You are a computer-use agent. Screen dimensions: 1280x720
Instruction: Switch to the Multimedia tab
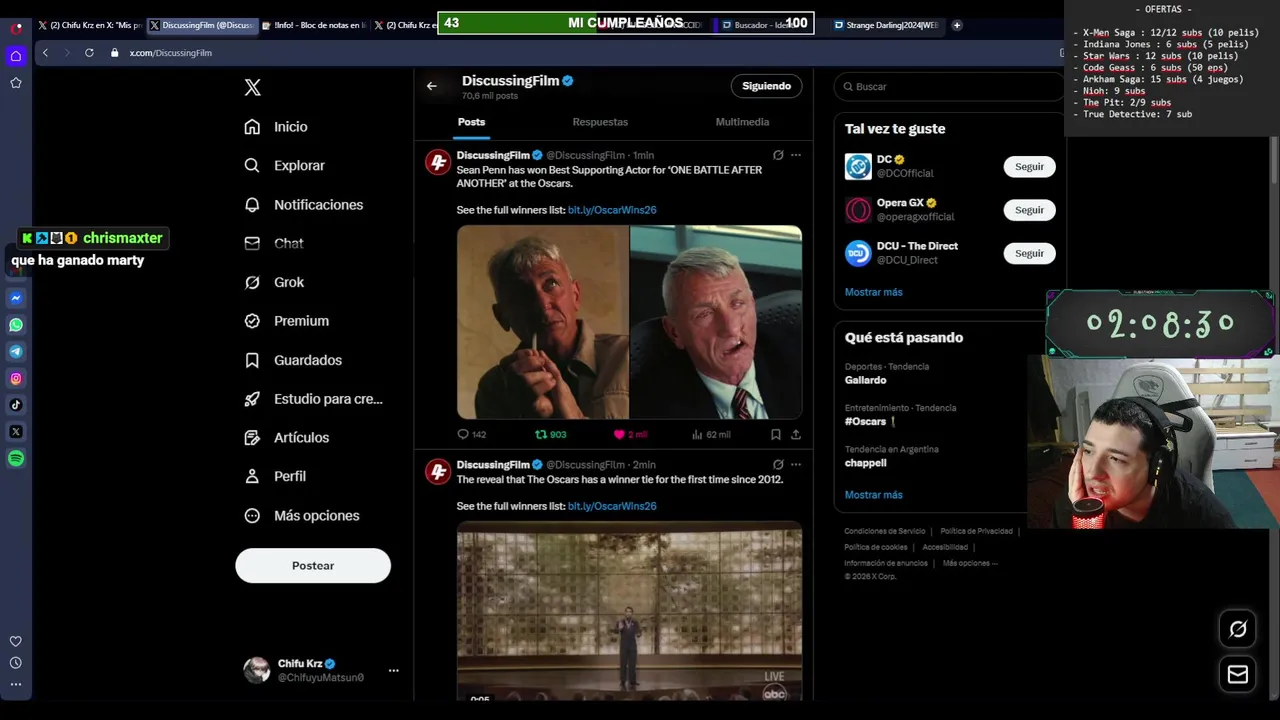pos(742,122)
